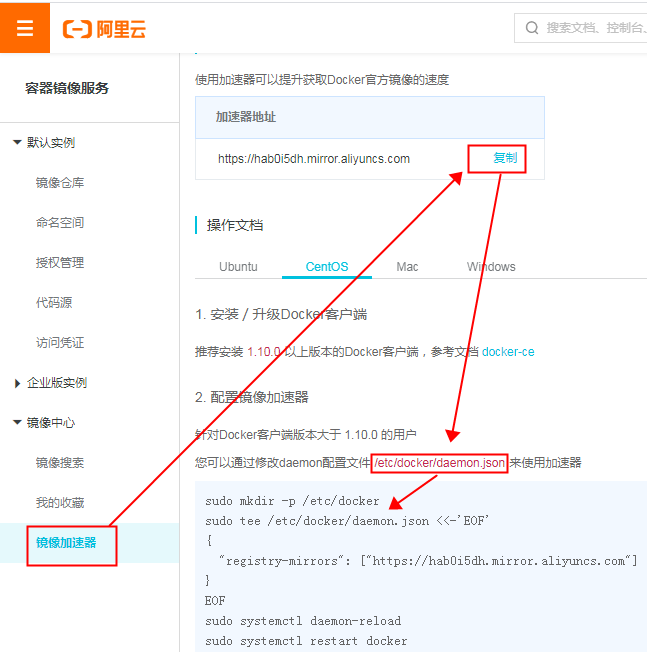
Task: Open 我的收藏 in sidebar
Action: coord(60,503)
